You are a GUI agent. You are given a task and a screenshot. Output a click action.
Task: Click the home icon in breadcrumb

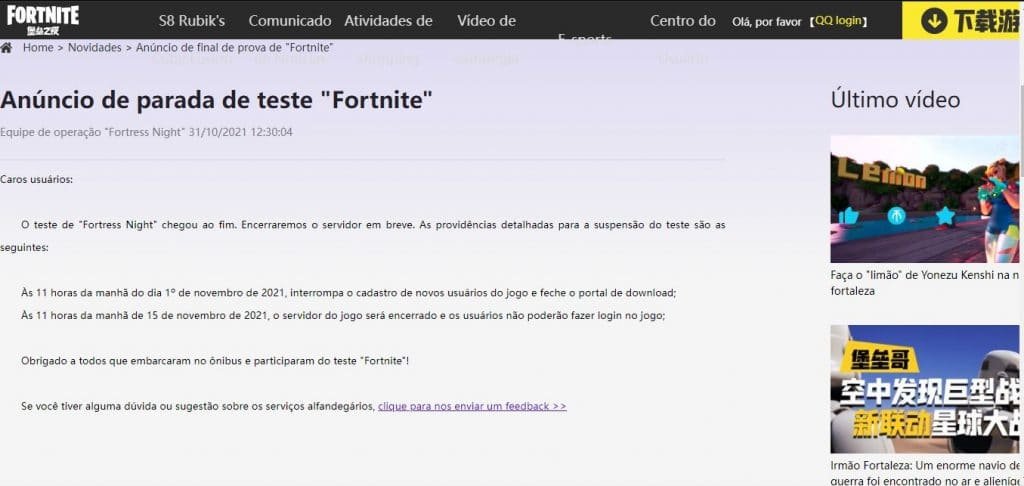pos(6,48)
